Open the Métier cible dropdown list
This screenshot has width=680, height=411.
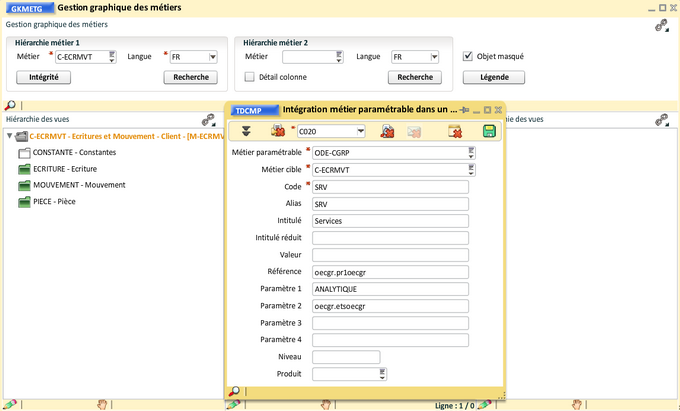[470, 170]
